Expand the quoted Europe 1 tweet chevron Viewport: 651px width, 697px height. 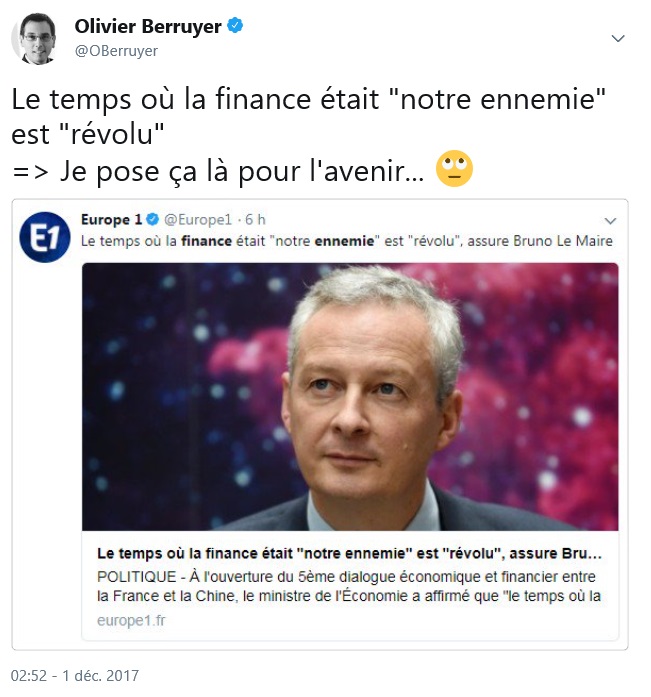click(611, 220)
